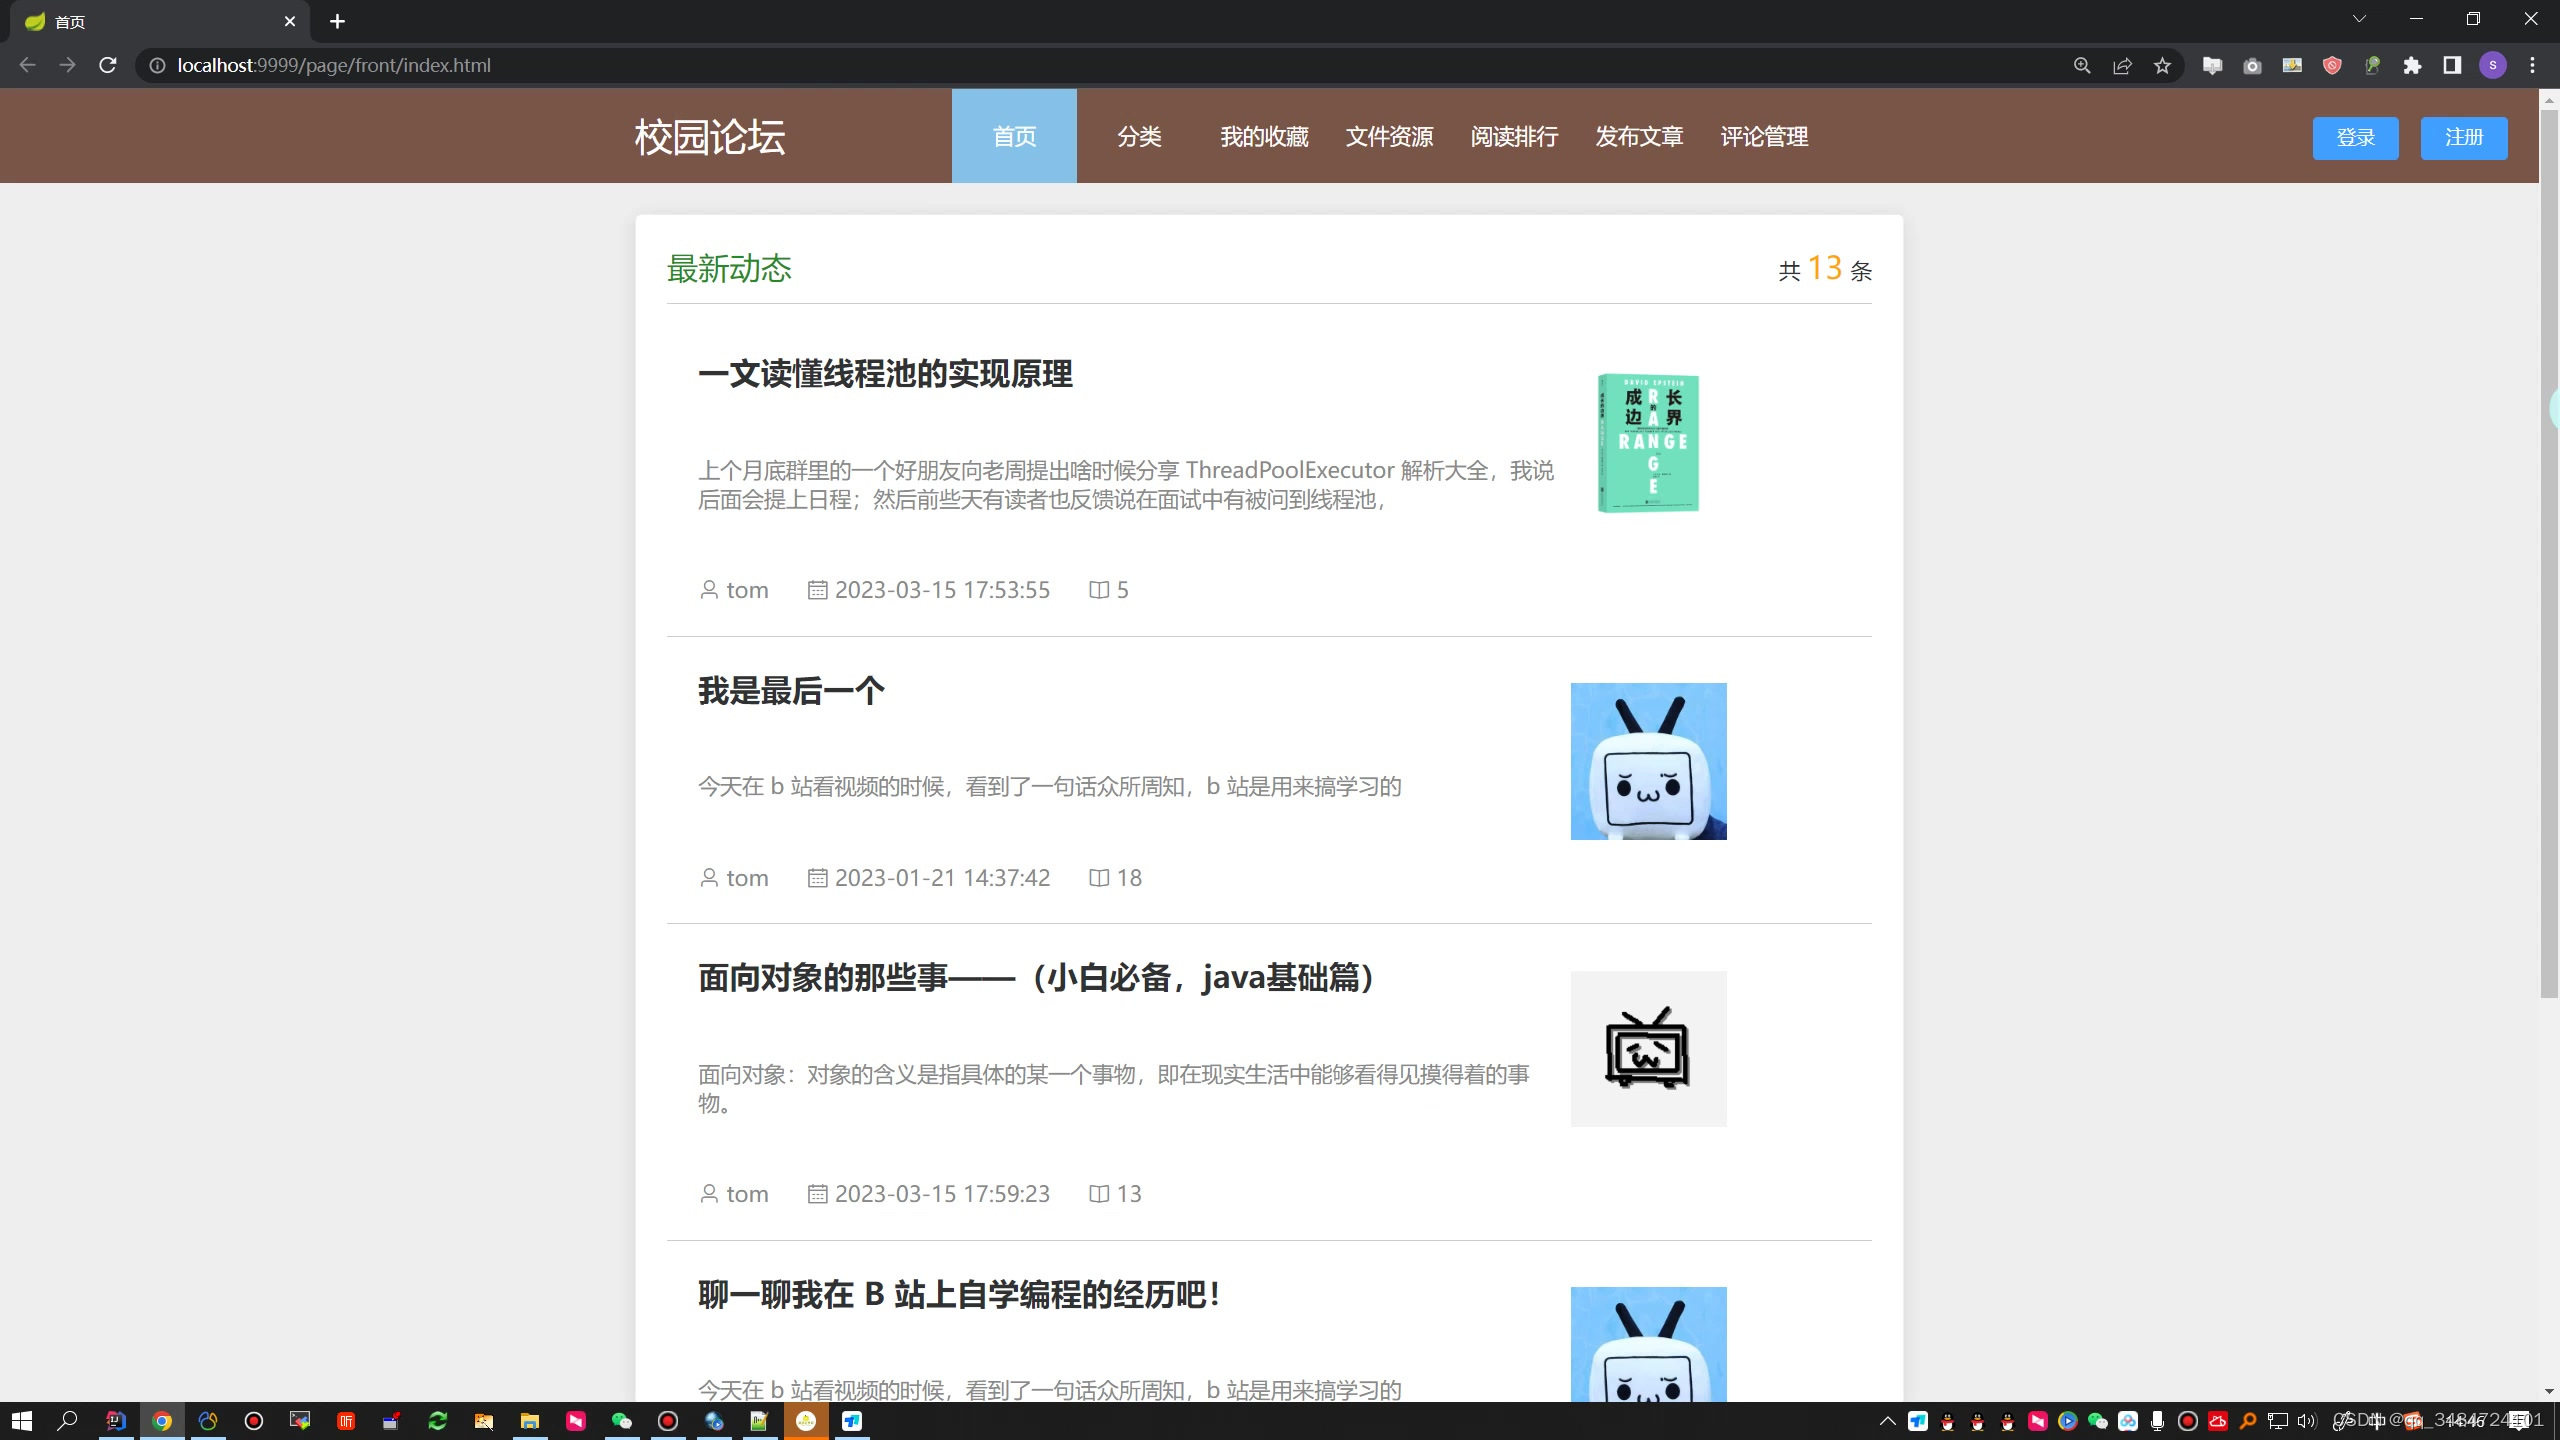
Task: Open a new browser tab
Action: pos(337,21)
